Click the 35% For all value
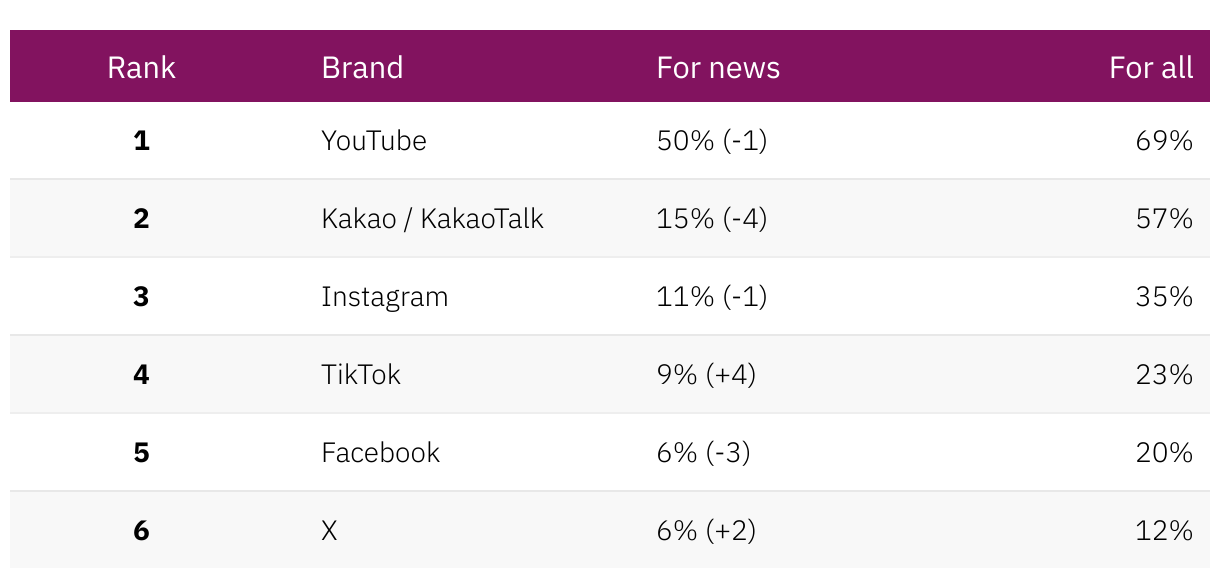 click(1164, 297)
